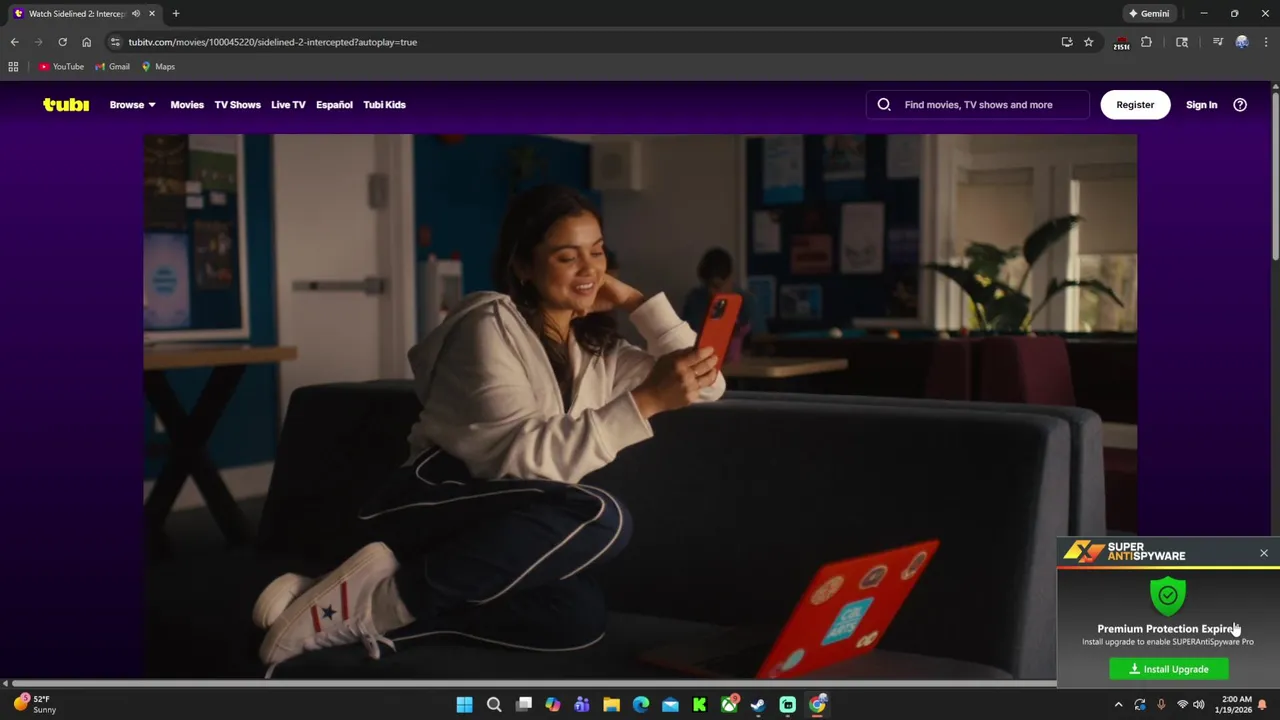Click the sync icon in system tray
The width and height of the screenshot is (1280, 720).
pyautogui.click(x=1140, y=705)
